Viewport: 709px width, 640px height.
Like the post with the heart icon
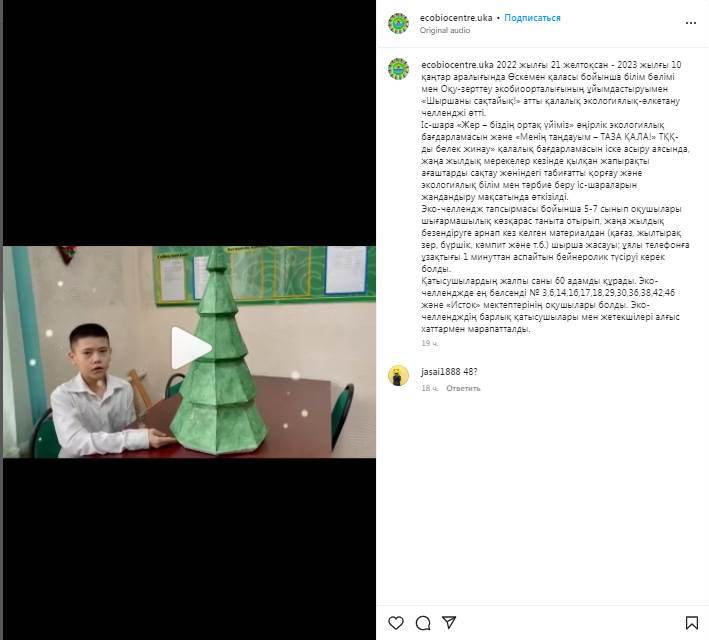(396, 623)
